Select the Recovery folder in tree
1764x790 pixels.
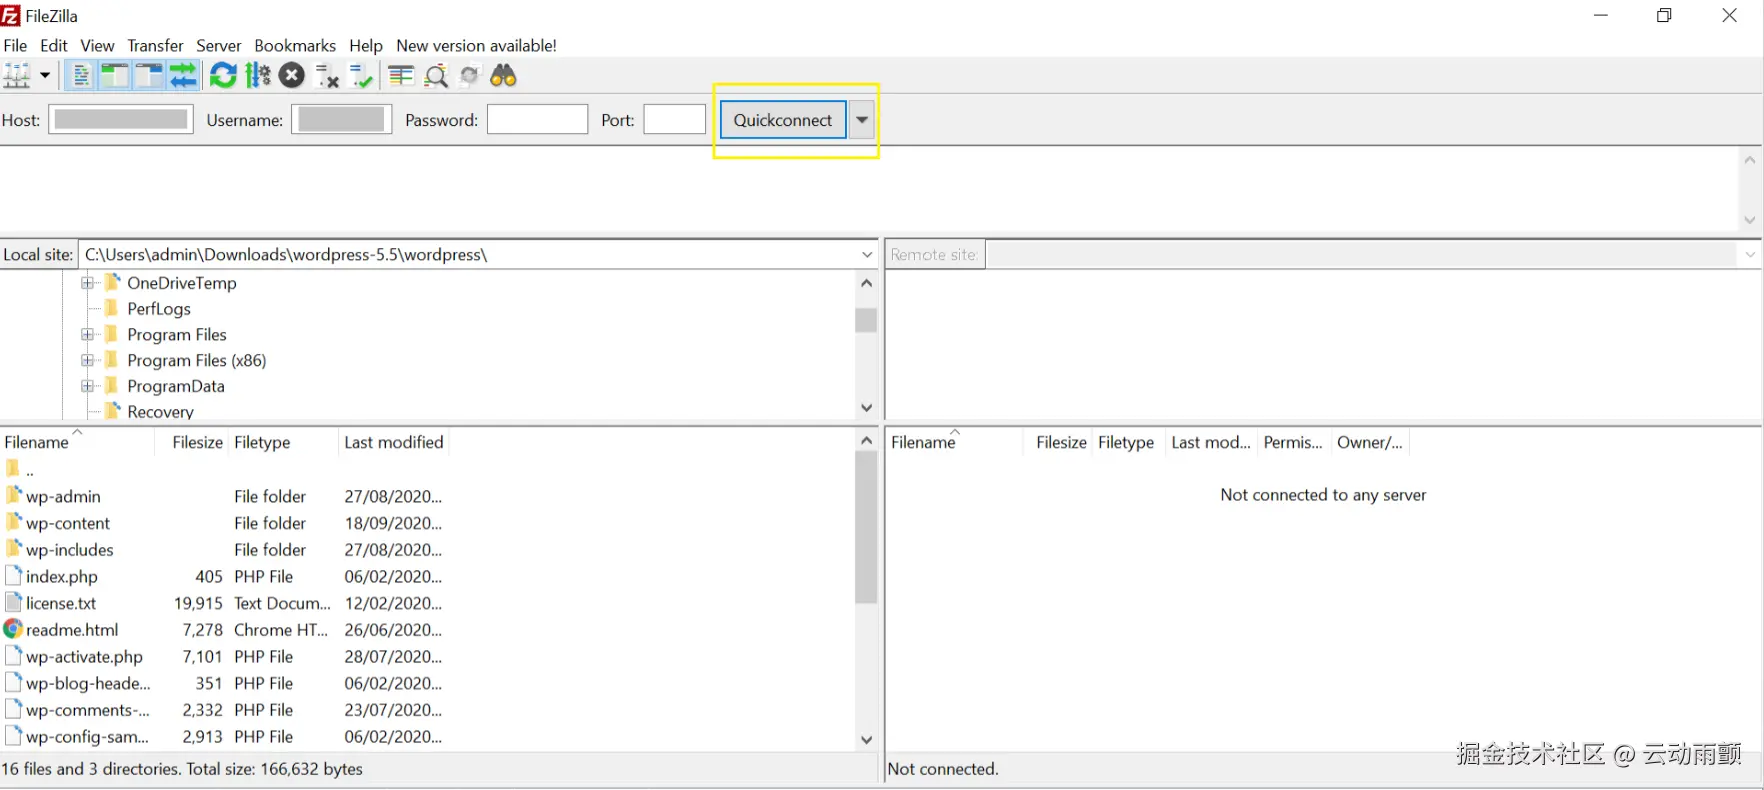pyautogui.click(x=161, y=412)
